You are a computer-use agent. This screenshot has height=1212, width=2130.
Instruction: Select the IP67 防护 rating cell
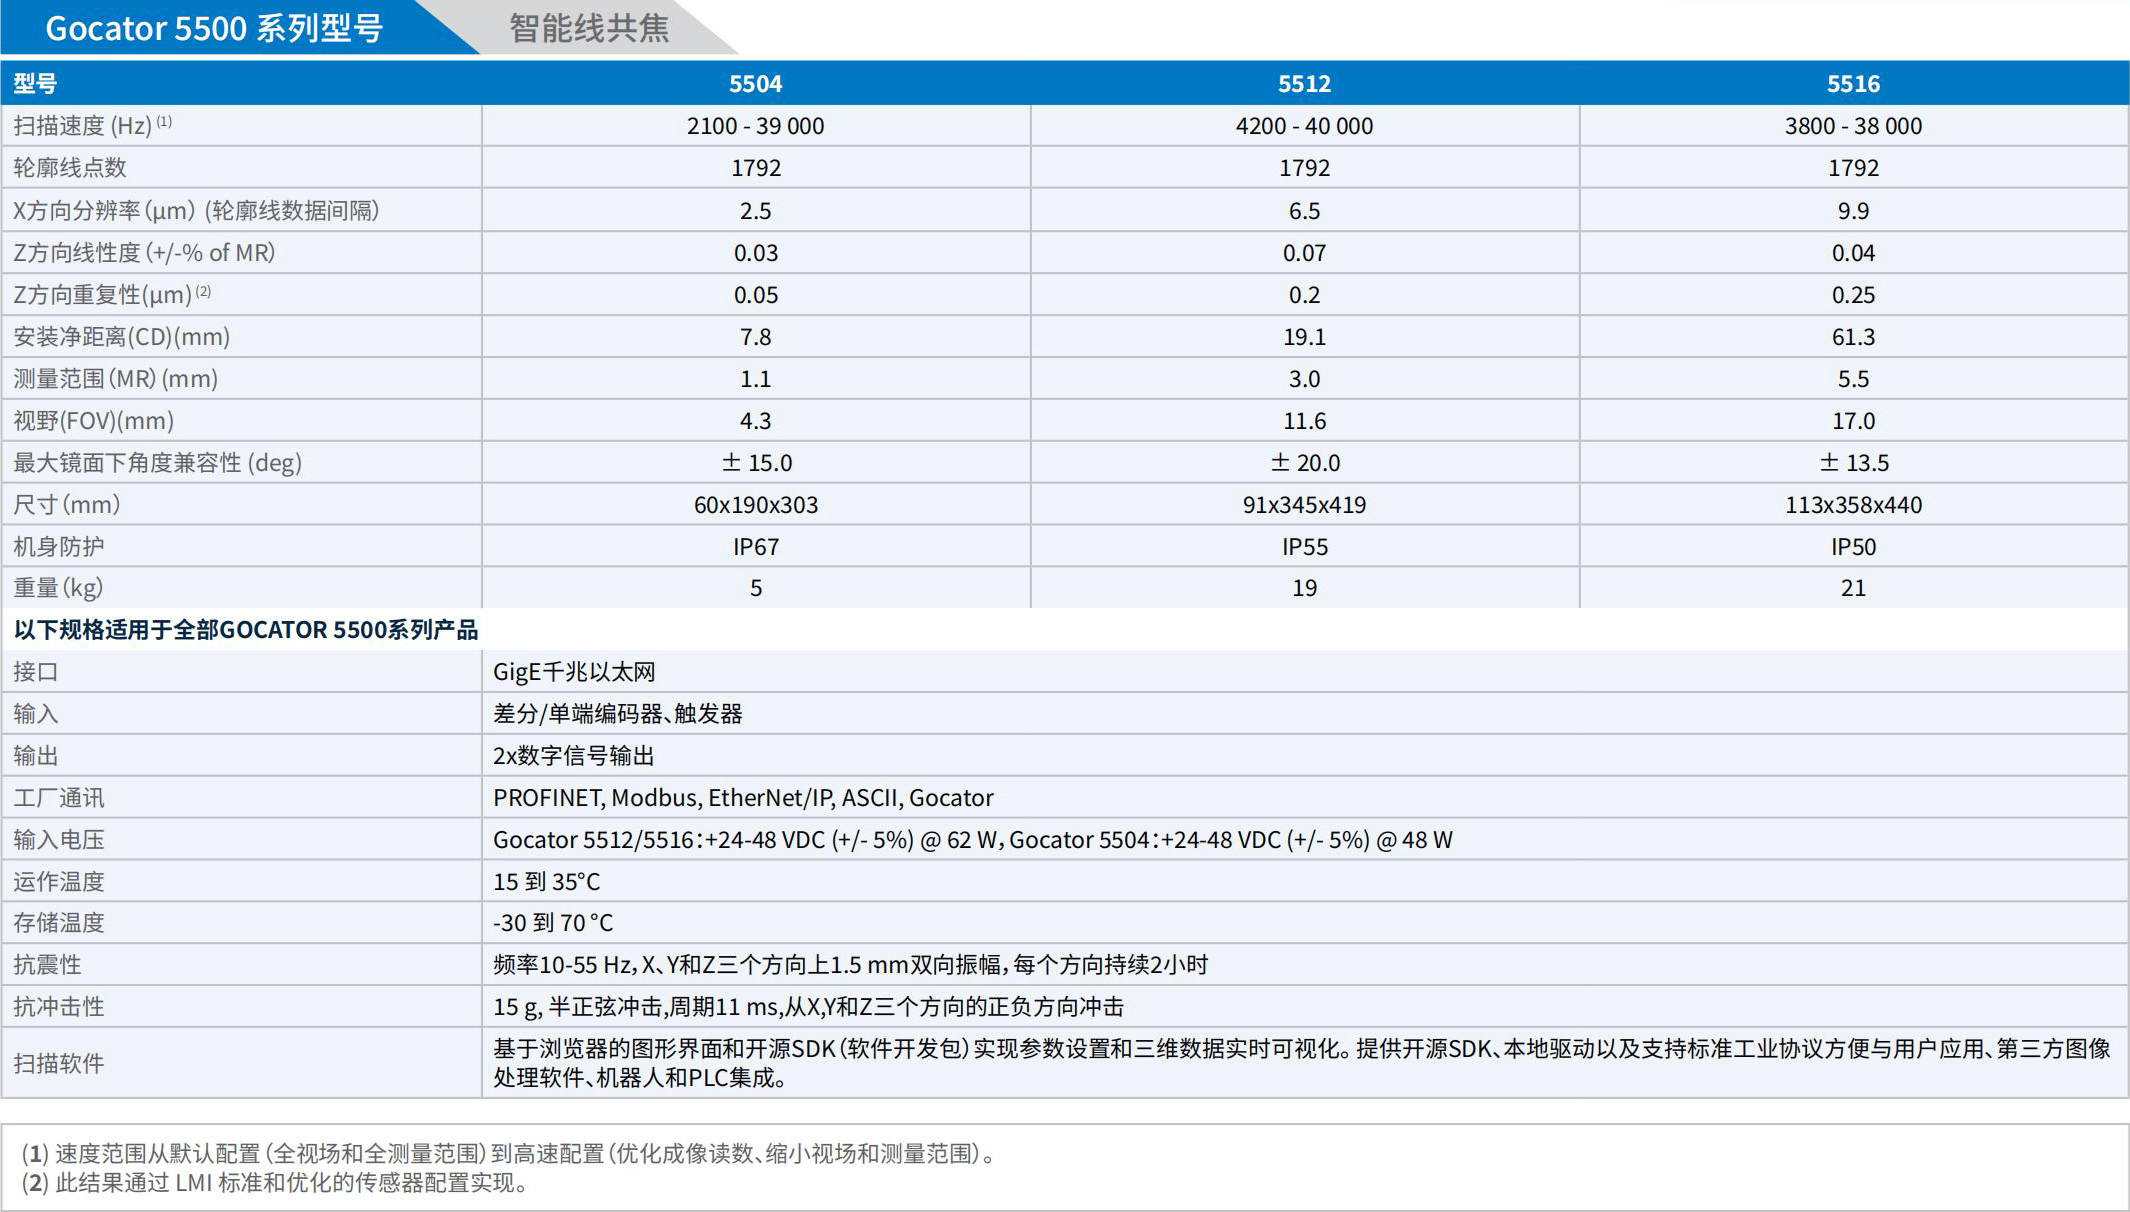(x=757, y=546)
